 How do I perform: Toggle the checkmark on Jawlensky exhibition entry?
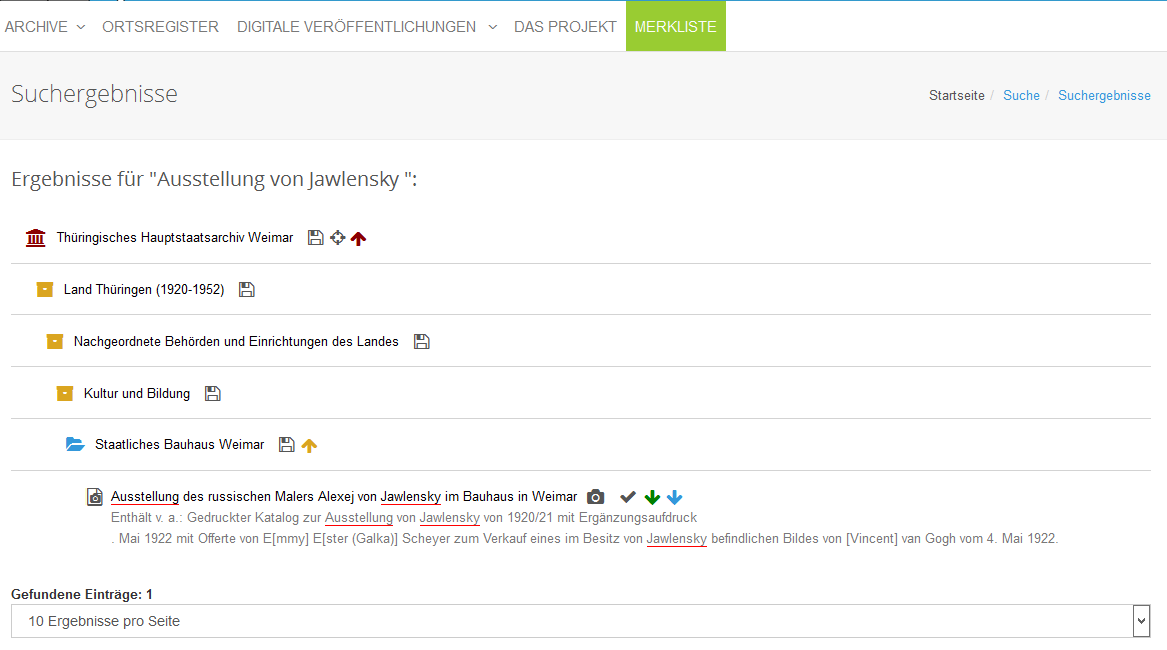click(x=628, y=497)
